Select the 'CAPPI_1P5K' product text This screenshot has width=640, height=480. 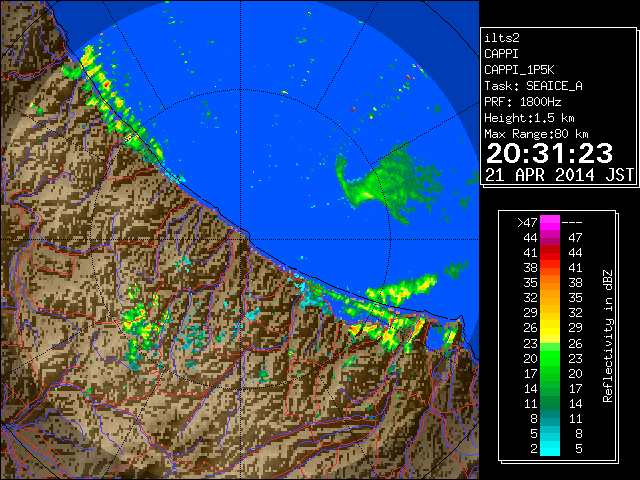[519, 70]
